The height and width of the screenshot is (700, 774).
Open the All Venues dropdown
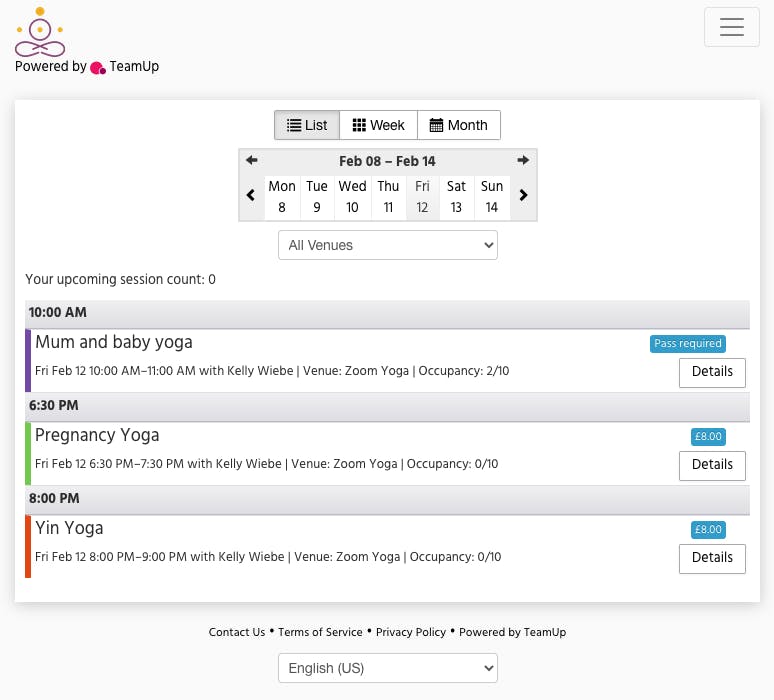pos(387,245)
